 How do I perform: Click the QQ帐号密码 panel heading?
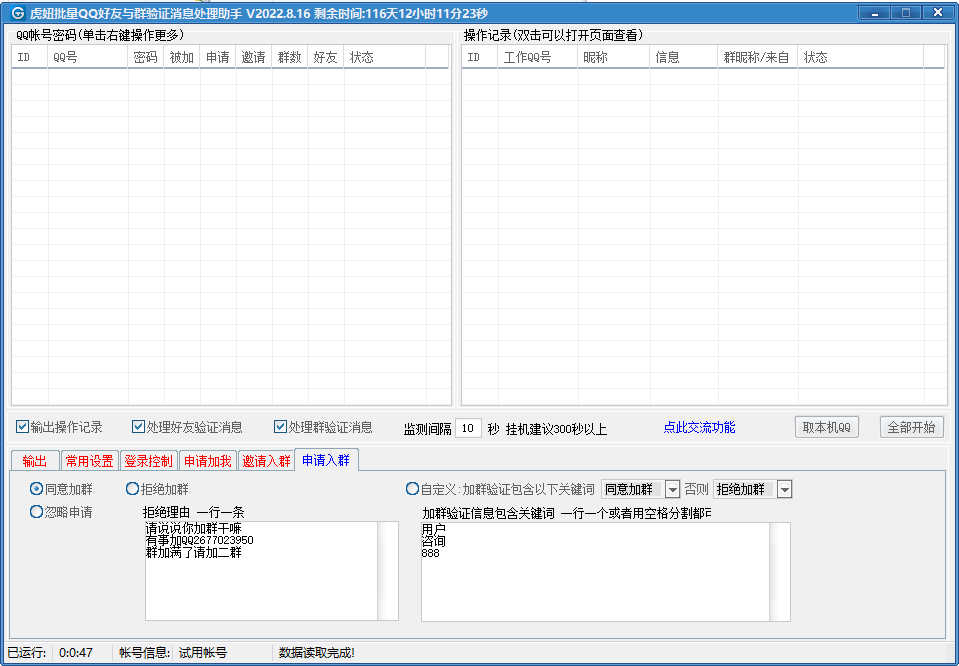click(100, 35)
